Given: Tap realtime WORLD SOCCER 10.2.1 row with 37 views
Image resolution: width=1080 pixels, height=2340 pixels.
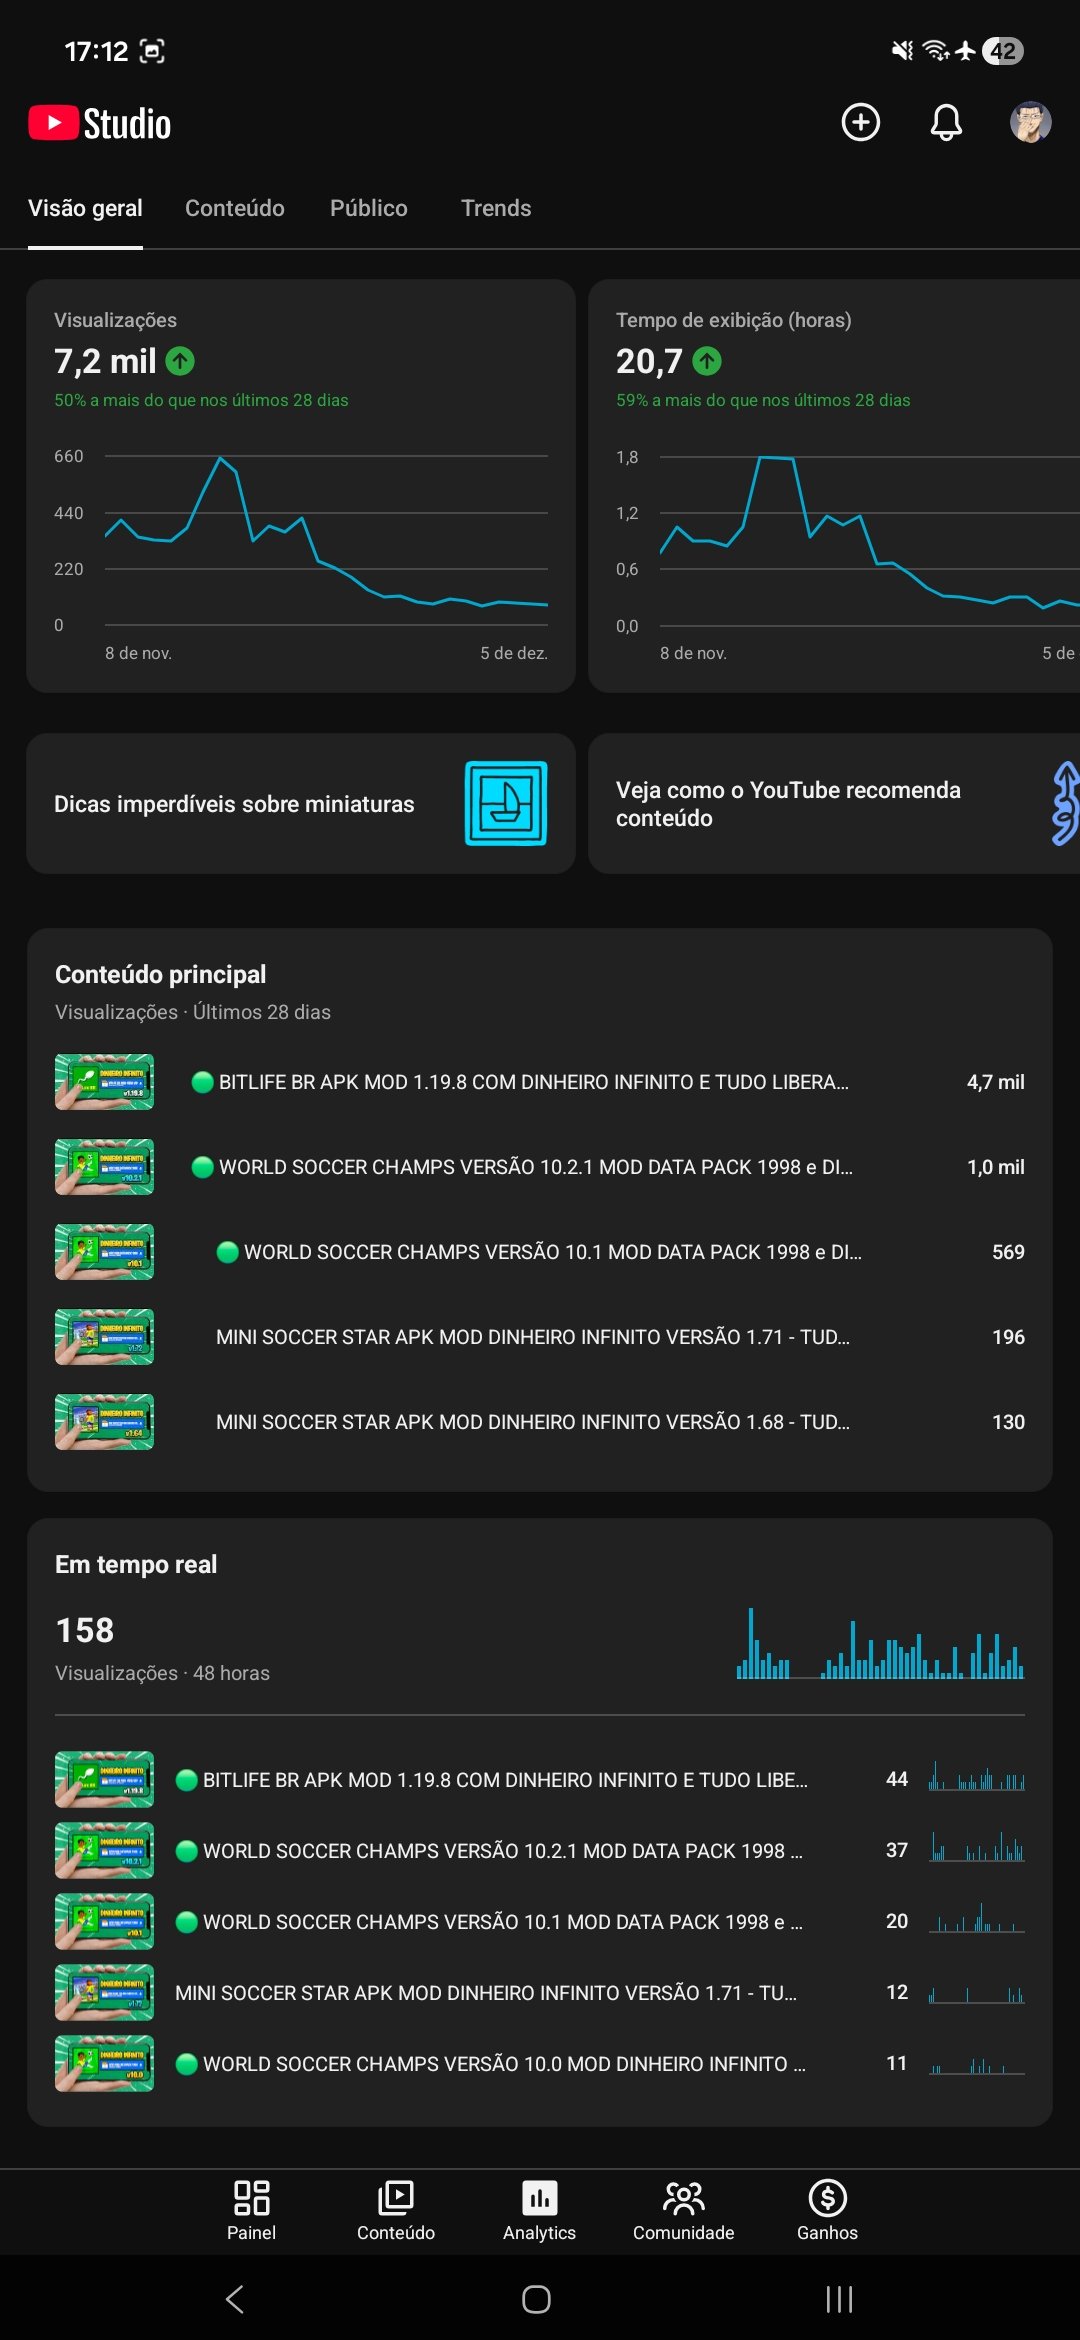Looking at the screenshot, I should [540, 1850].
